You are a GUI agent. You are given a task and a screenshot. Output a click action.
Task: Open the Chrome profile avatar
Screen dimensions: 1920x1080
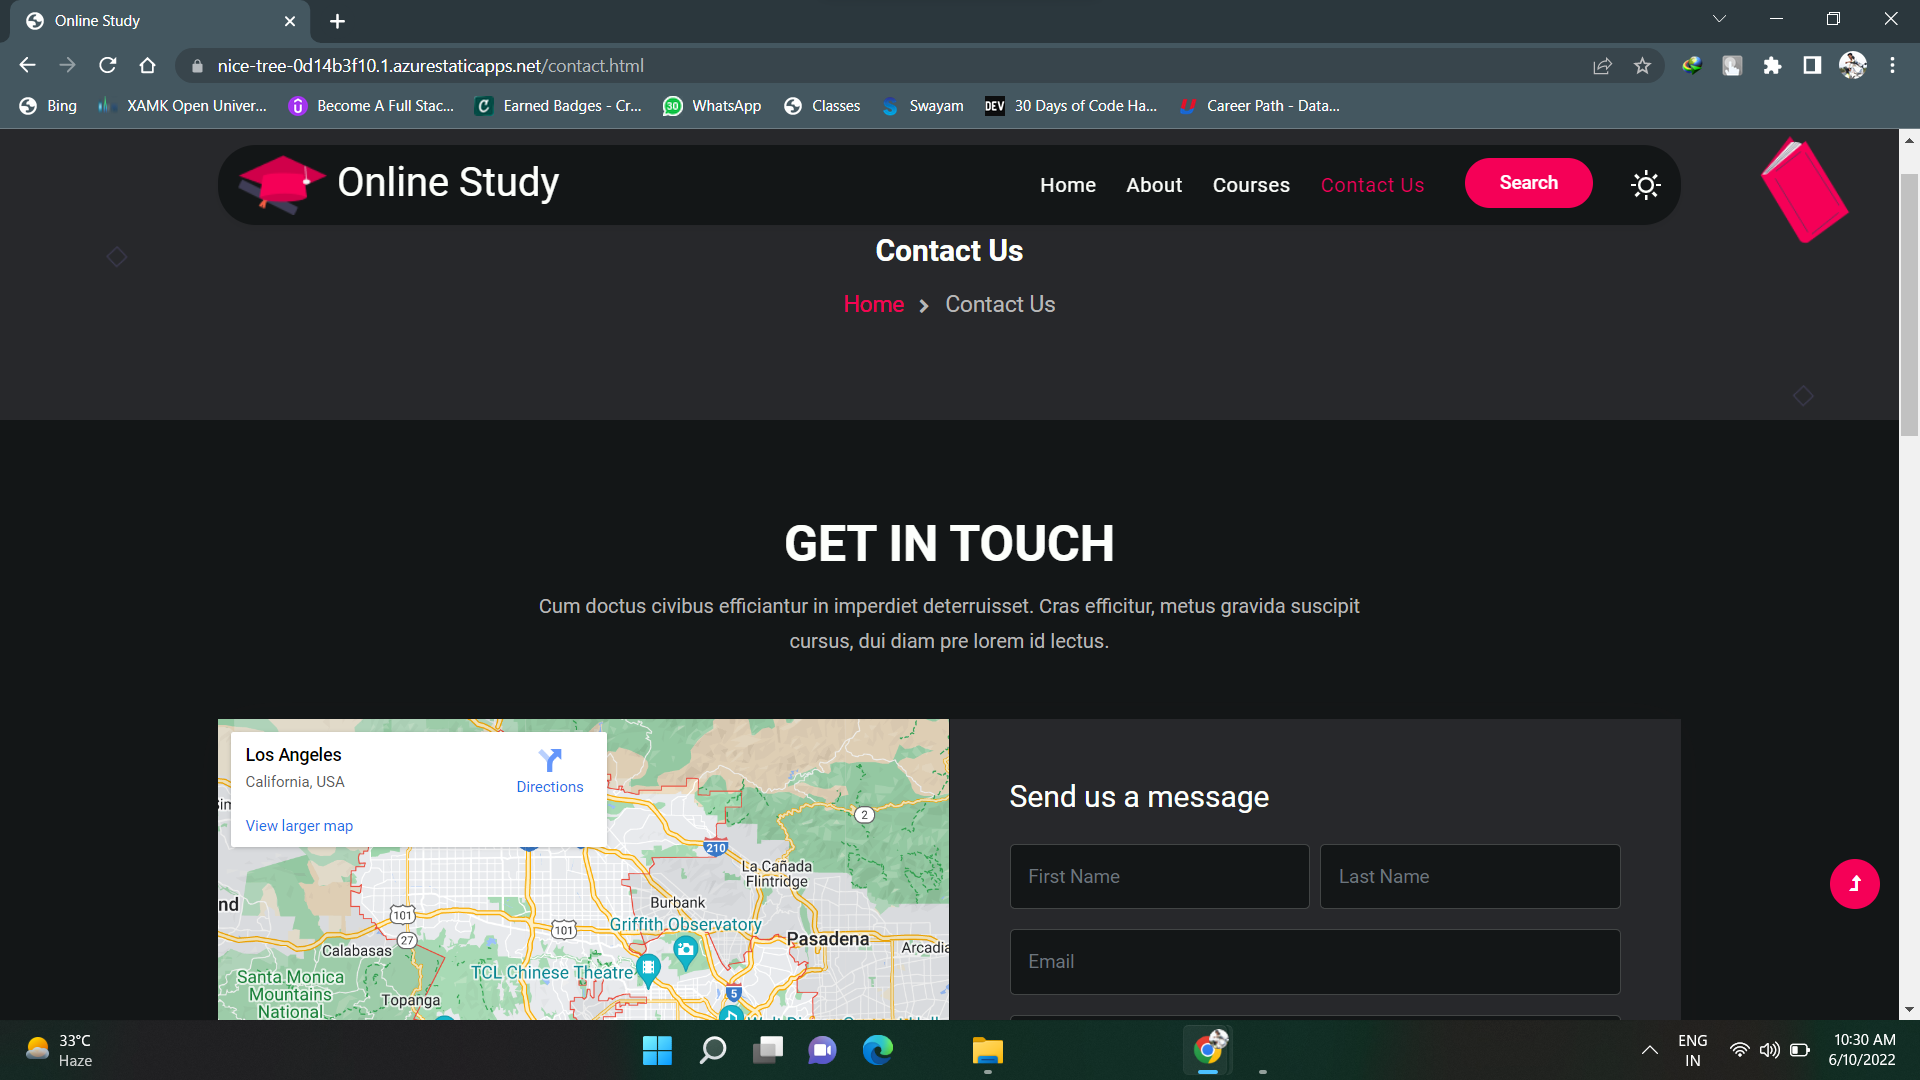coord(1852,66)
